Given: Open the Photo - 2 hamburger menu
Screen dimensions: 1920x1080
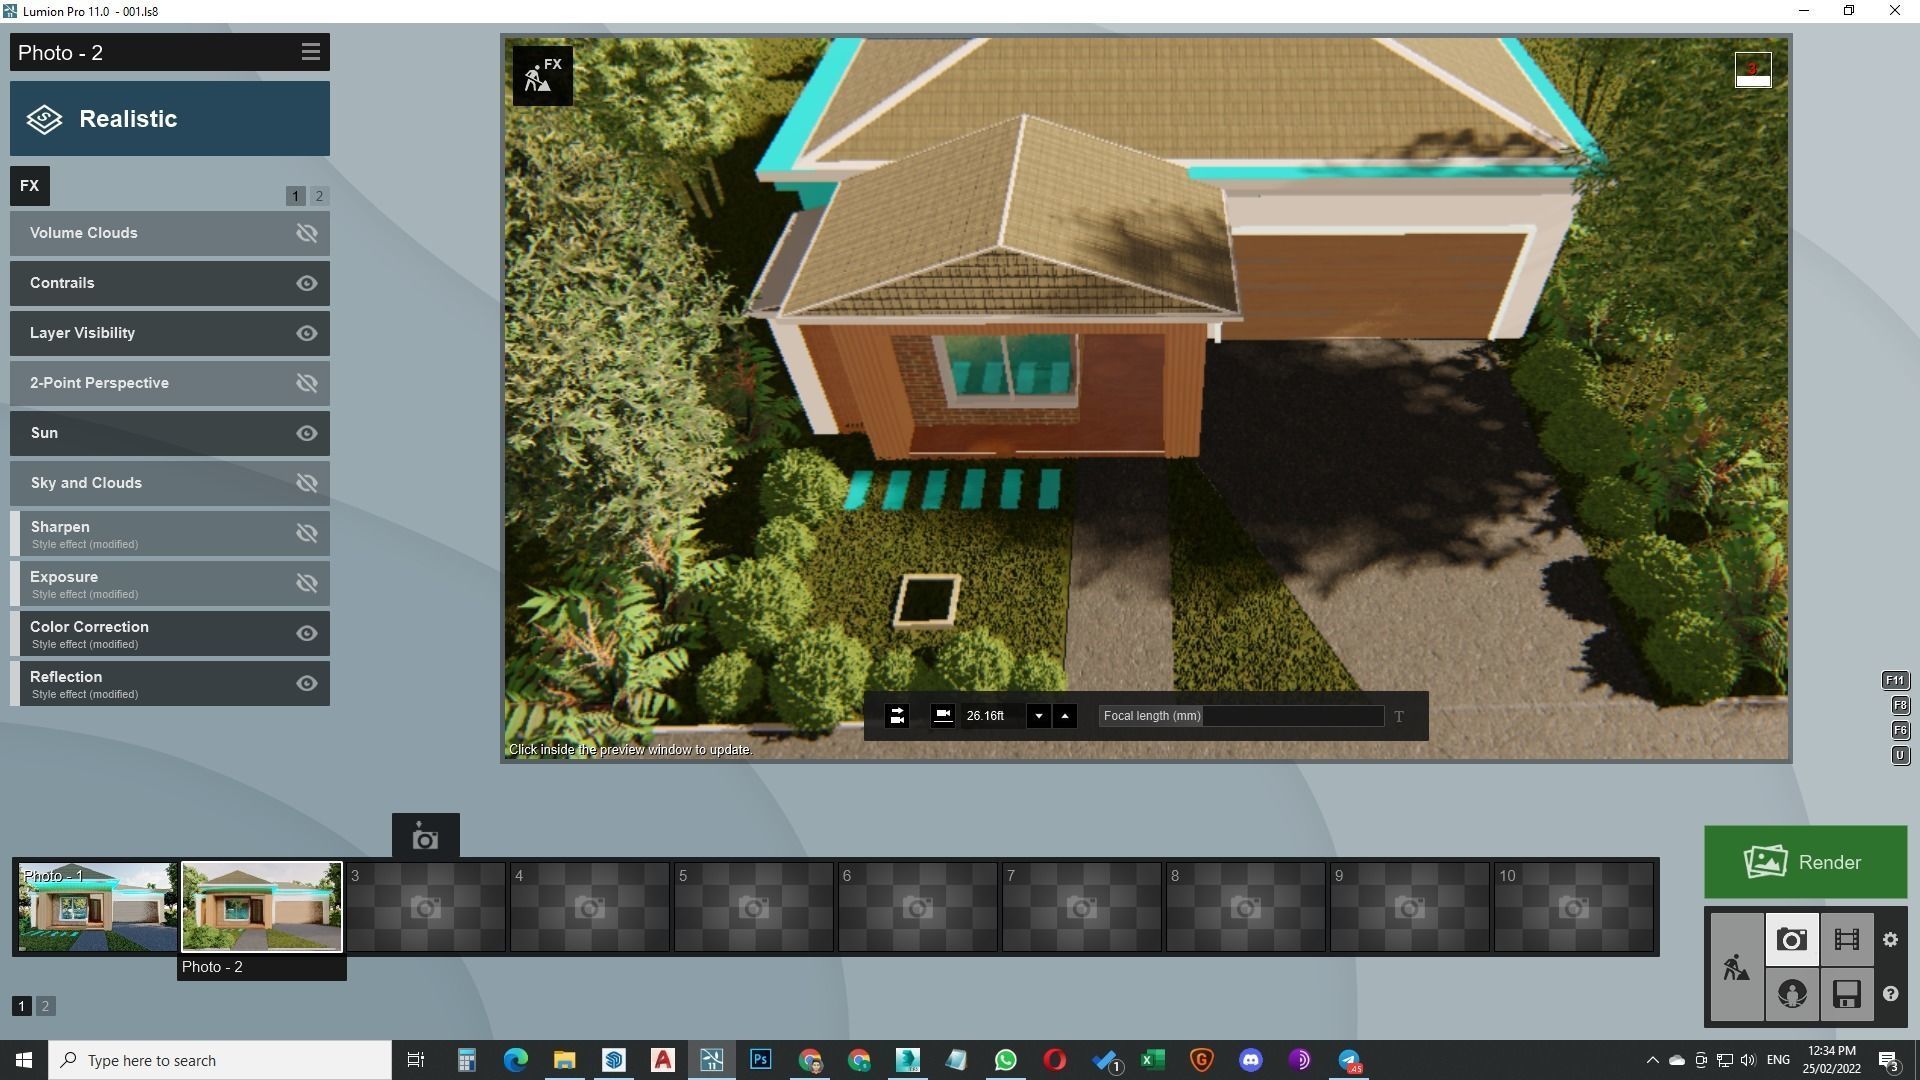Looking at the screenshot, I should (x=310, y=52).
